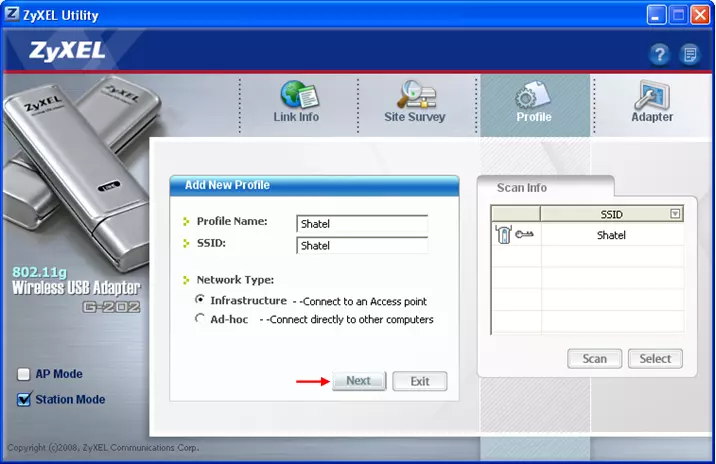This screenshot has width=716, height=464.
Task: Switch to Site Survey tab label
Action: pyautogui.click(x=415, y=117)
